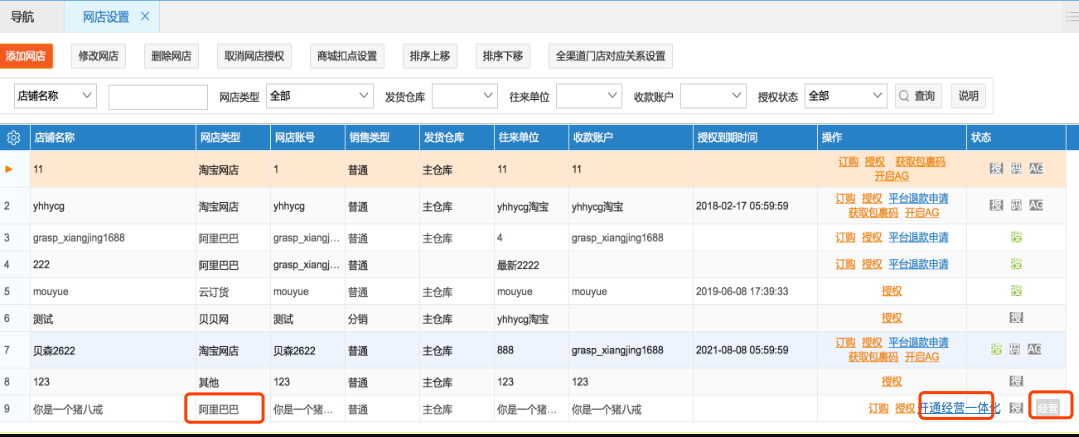The image size is (1079, 437).
Task: Click 授权 link in row 123
Action: coord(892,381)
